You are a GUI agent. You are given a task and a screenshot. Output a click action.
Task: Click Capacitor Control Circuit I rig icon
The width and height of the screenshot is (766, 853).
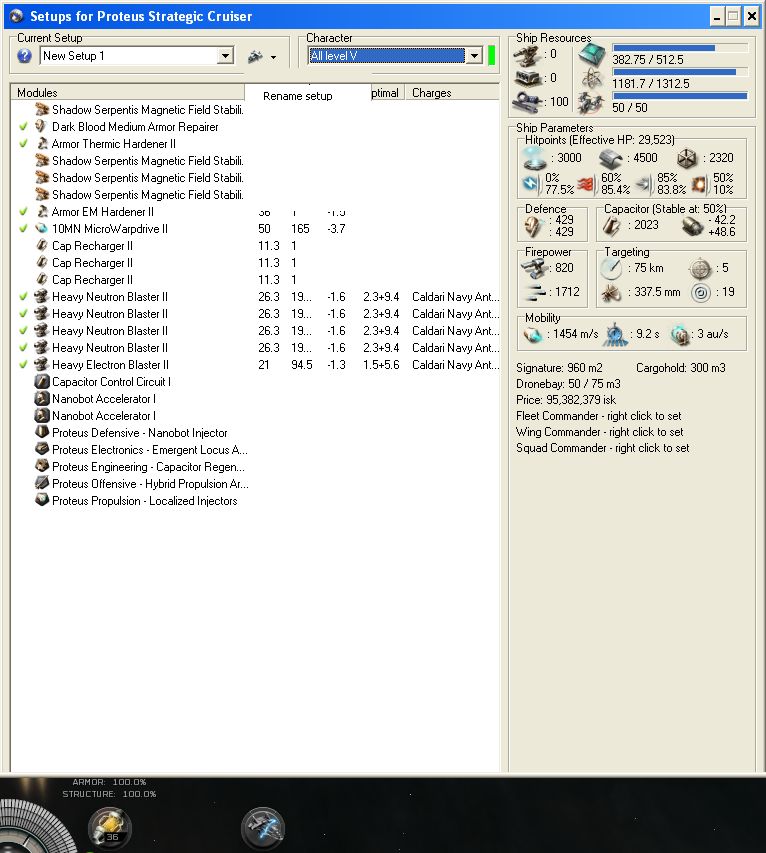(41, 381)
